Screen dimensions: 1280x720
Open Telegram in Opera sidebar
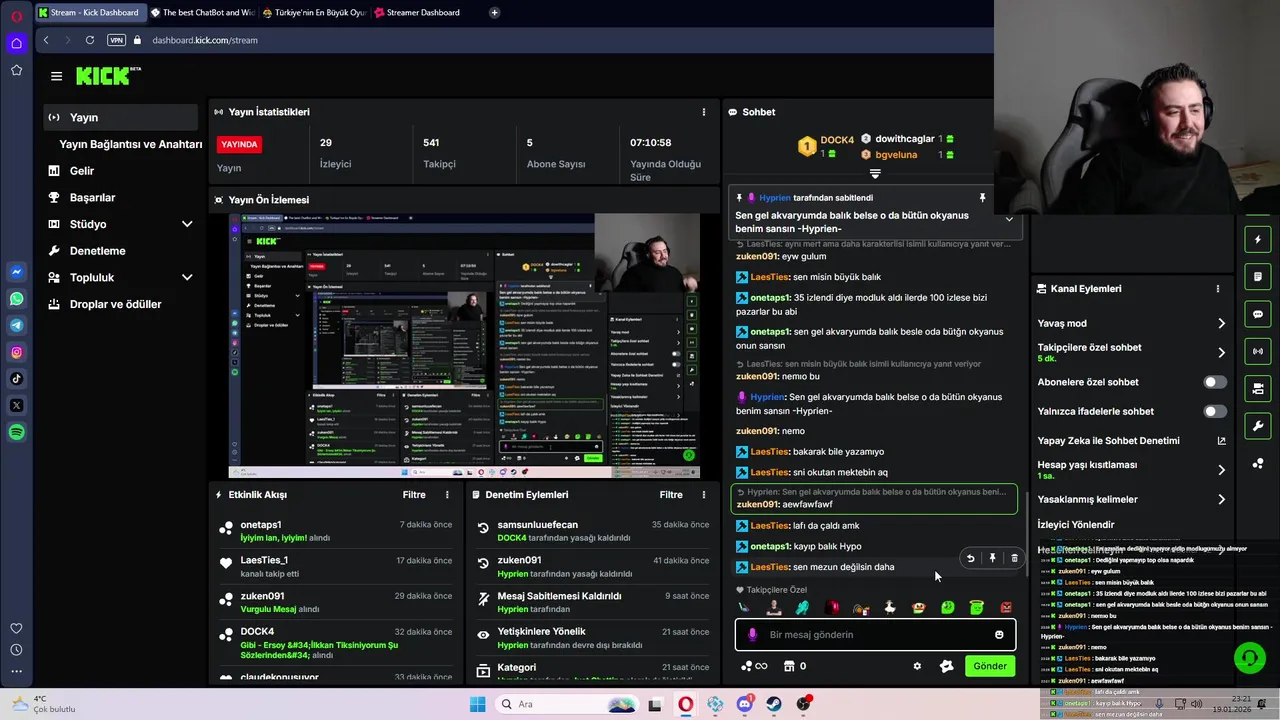[x=17, y=325]
